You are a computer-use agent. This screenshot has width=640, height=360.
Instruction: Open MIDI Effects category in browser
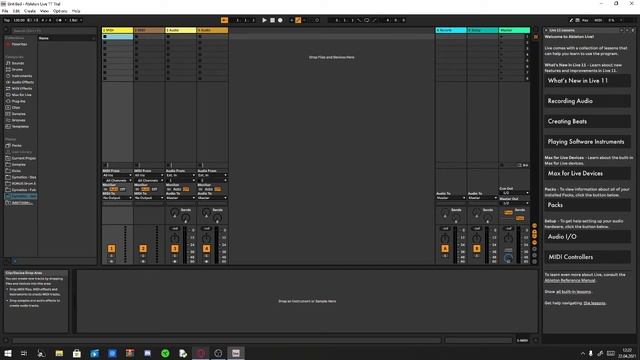(x=22, y=89)
